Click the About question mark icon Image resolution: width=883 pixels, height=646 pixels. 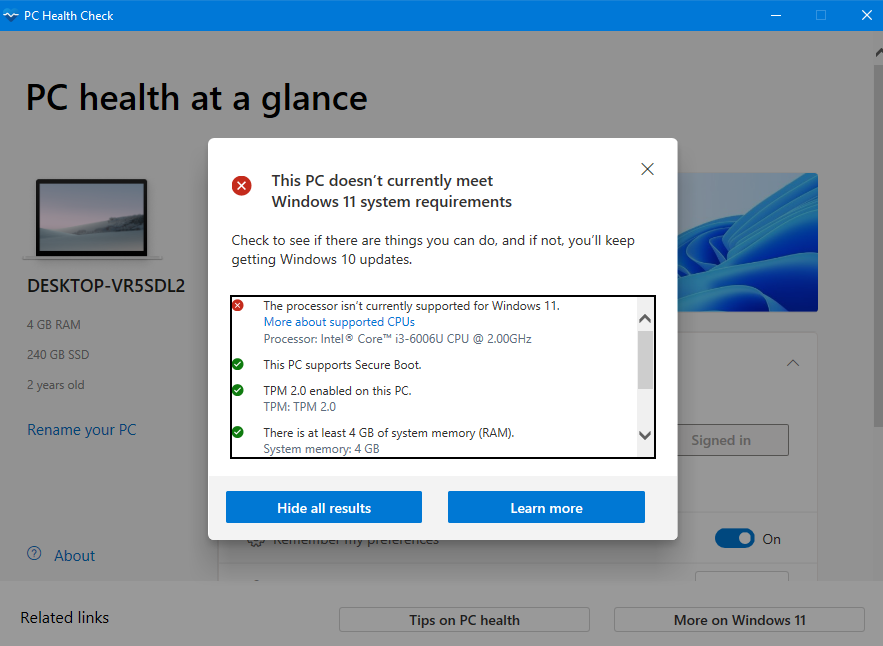coord(34,553)
